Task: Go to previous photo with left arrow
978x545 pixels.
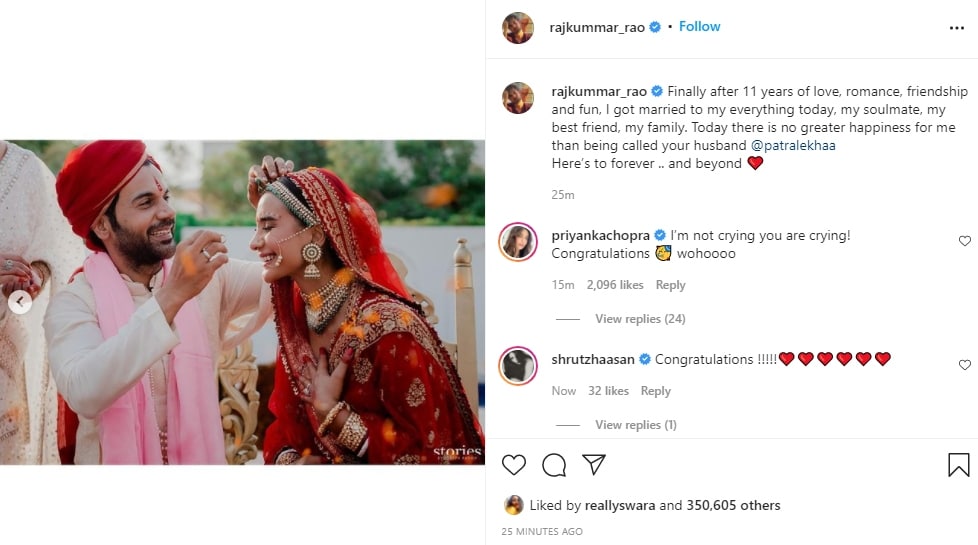Action: (20, 302)
